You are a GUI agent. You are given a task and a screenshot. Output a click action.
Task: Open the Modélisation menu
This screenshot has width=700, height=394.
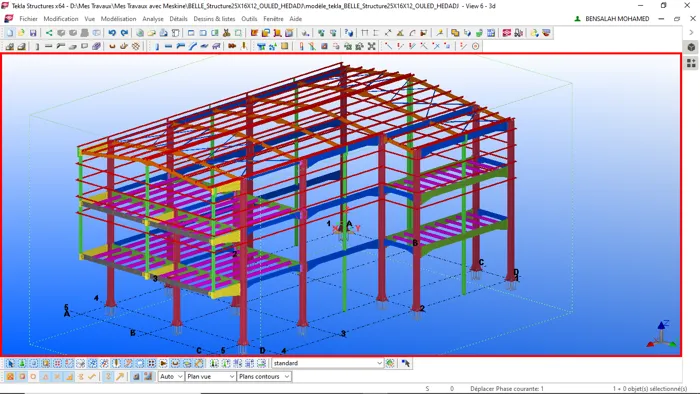point(118,19)
